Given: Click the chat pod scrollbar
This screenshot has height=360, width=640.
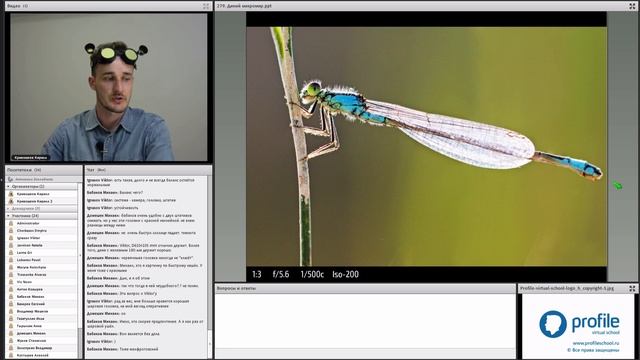Looking at the screenshot, I should click(x=210, y=267).
